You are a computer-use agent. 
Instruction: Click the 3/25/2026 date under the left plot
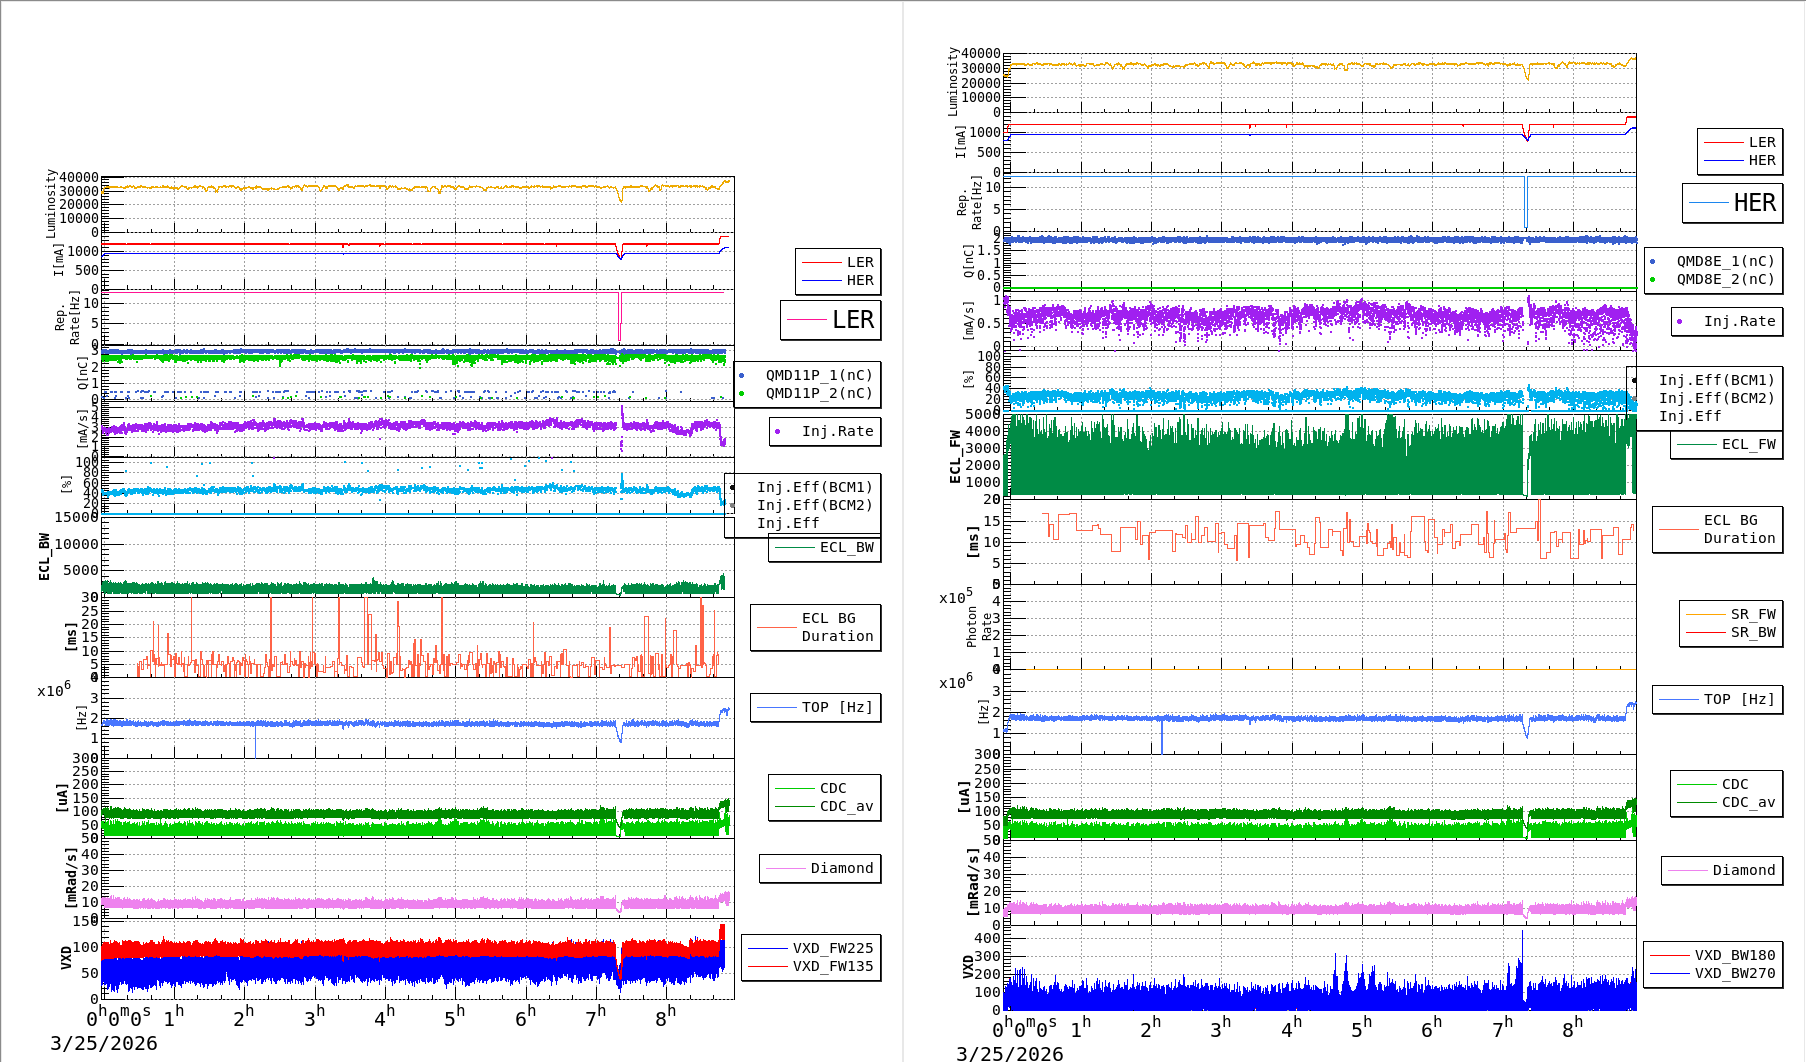point(104,1043)
